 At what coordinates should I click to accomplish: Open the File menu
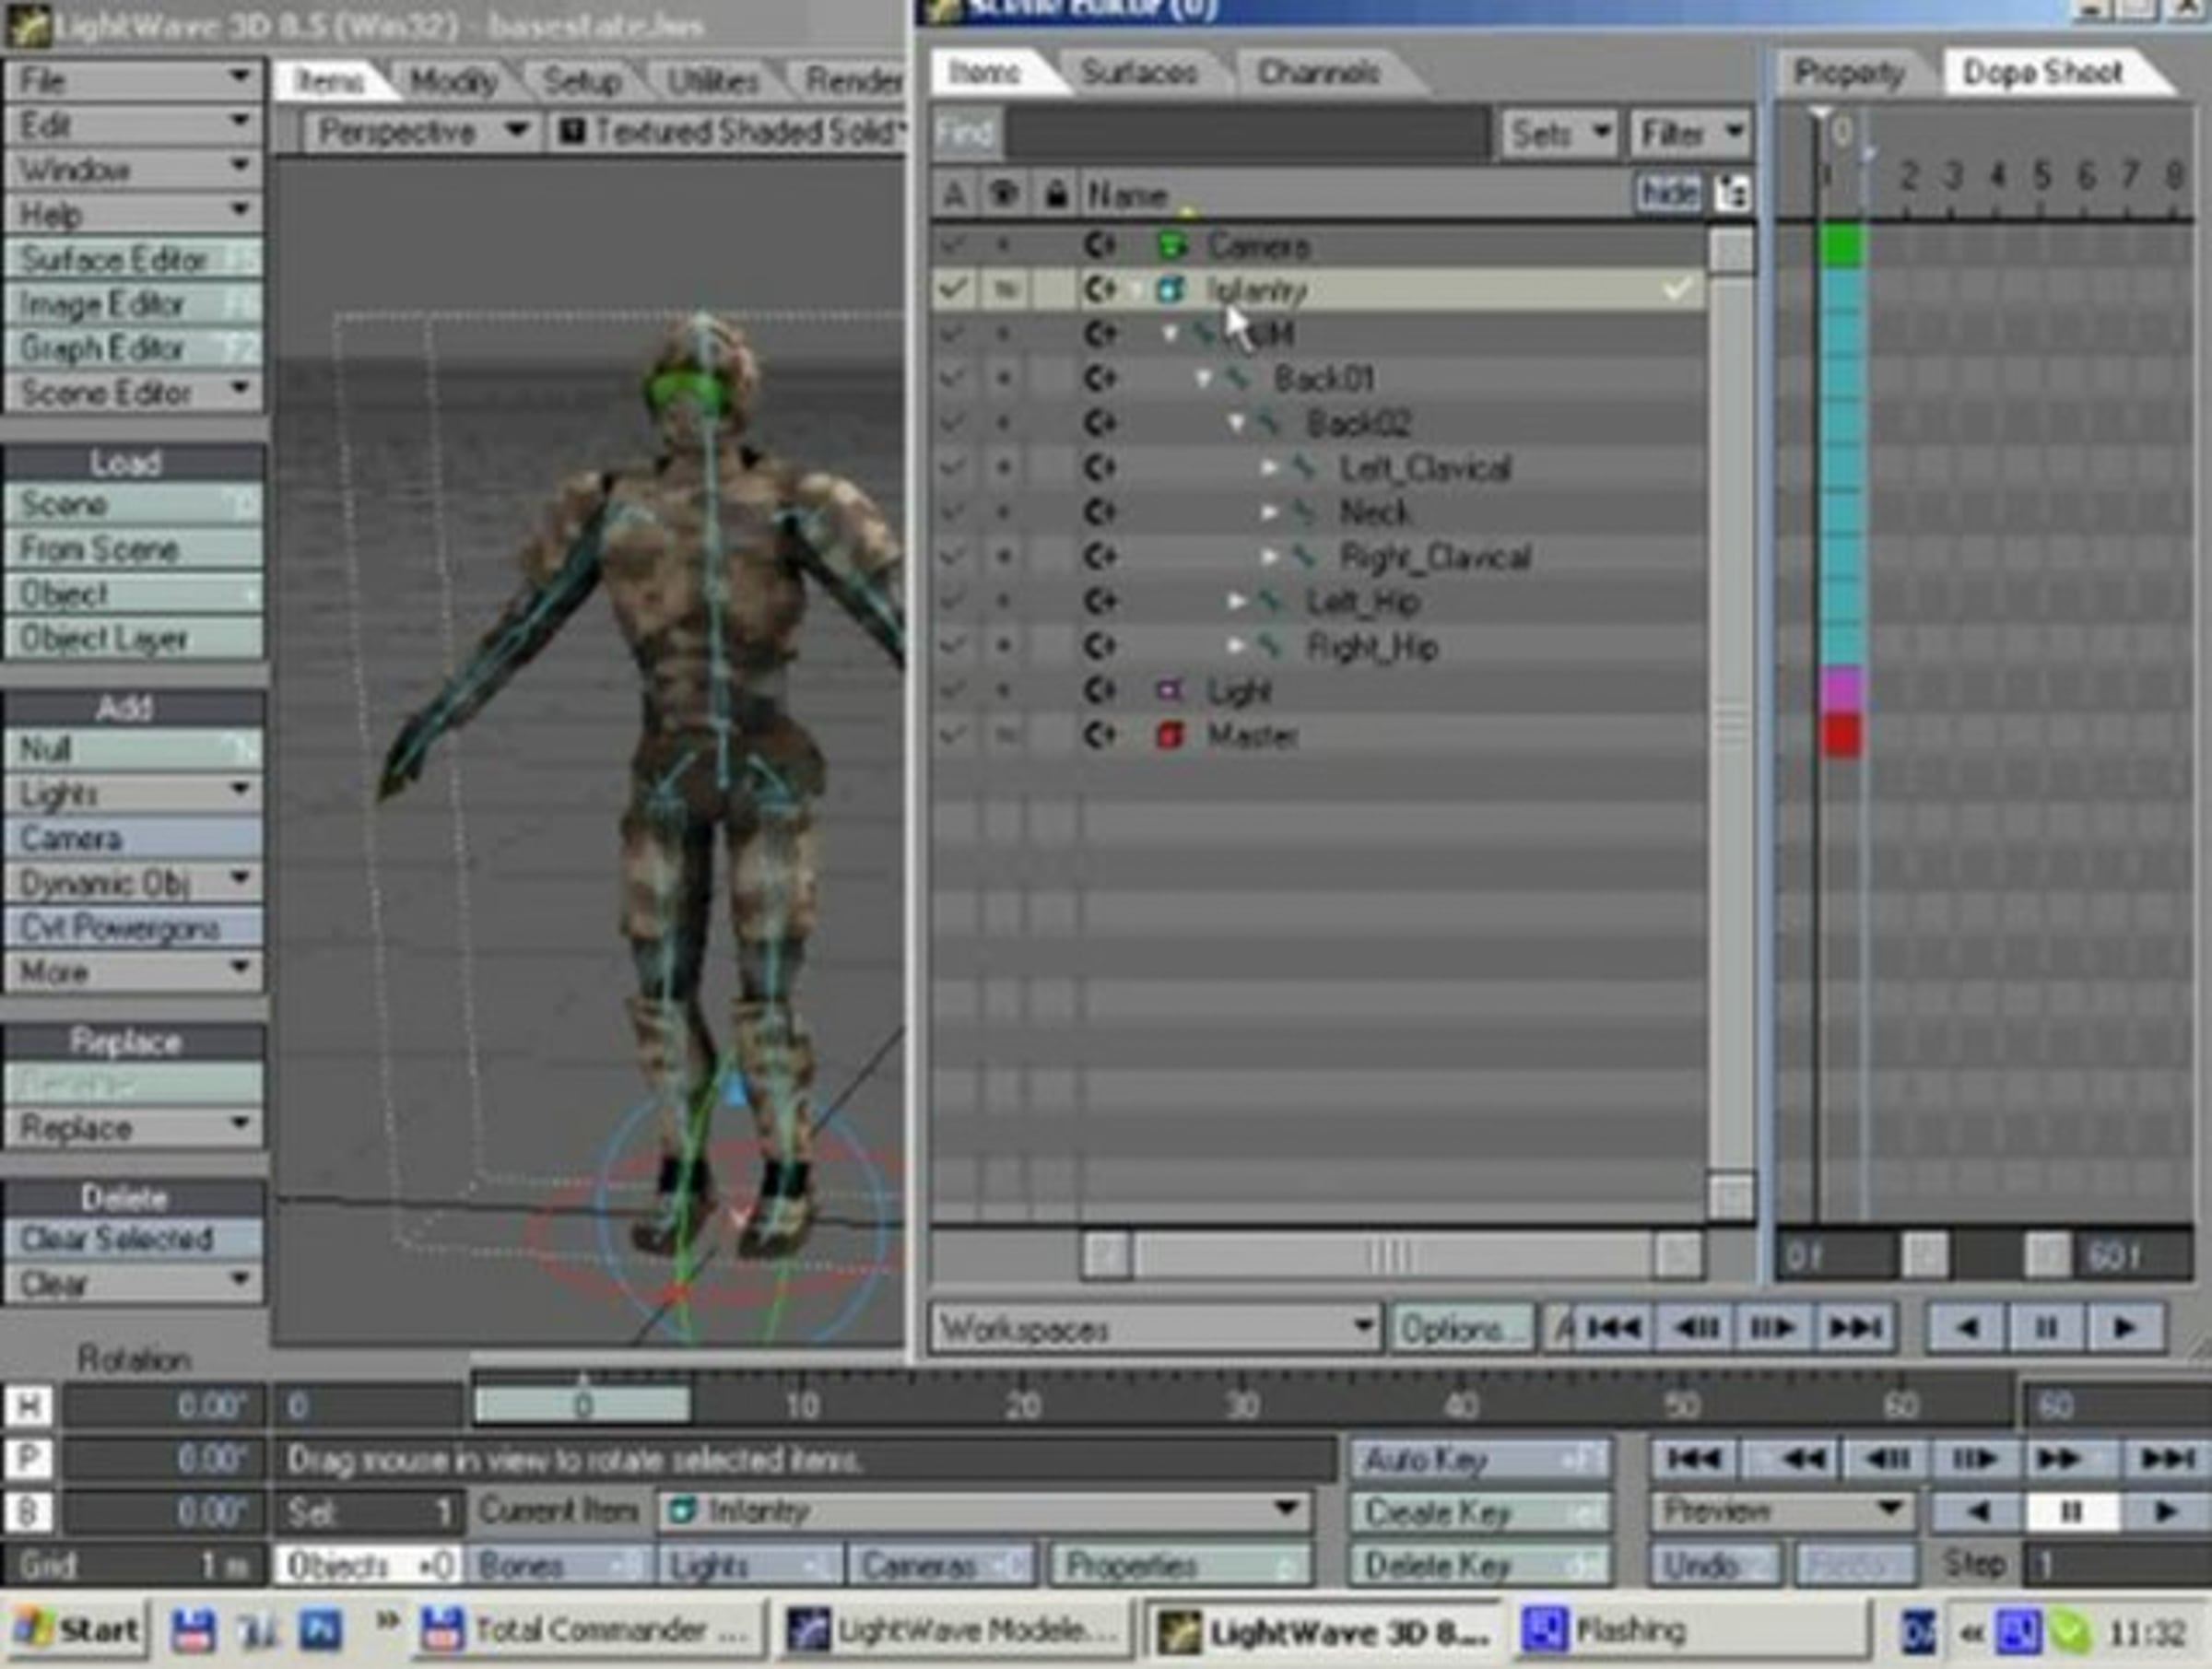tap(134, 79)
